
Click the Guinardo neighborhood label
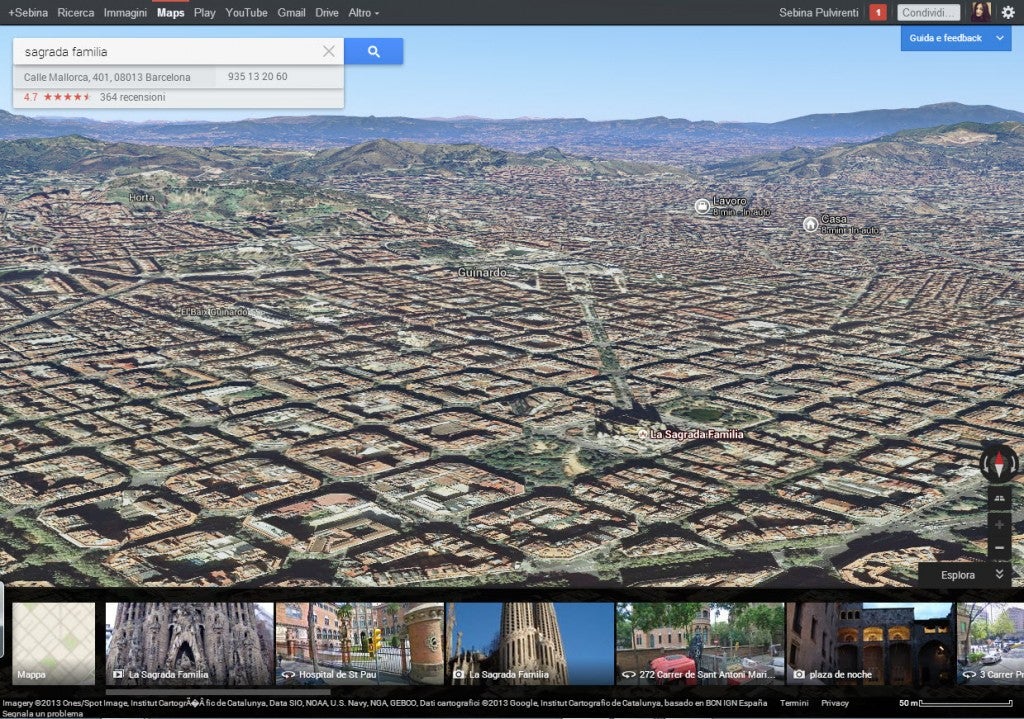coord(482,272)
